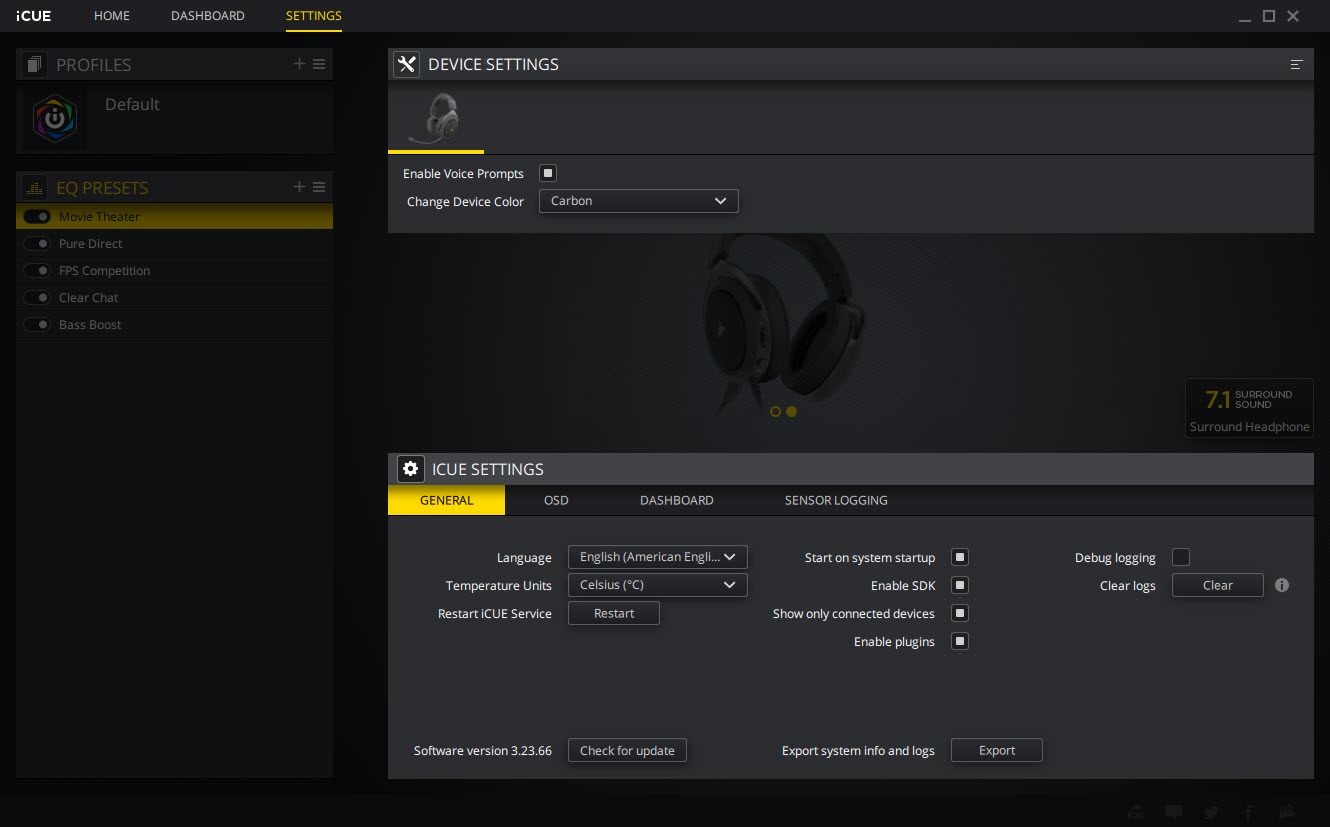Viewport: 1330px width, 827px height.
Task: Click the Software version 3.23.66 text
Action: tap(483, 750)
